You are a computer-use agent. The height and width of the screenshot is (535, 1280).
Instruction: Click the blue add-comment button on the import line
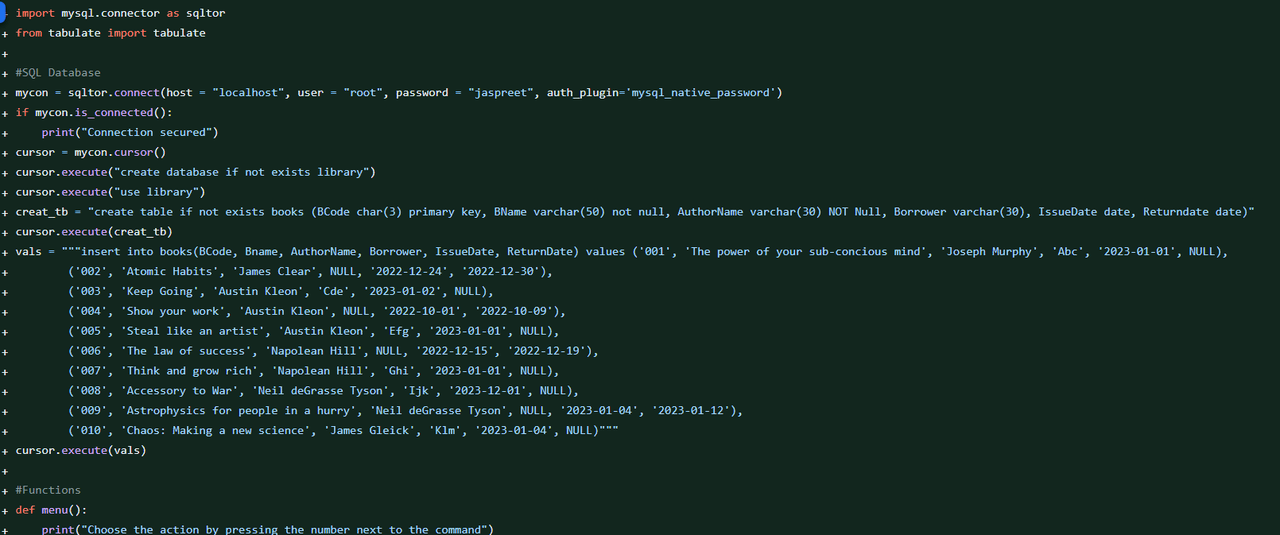pos(4,13)
